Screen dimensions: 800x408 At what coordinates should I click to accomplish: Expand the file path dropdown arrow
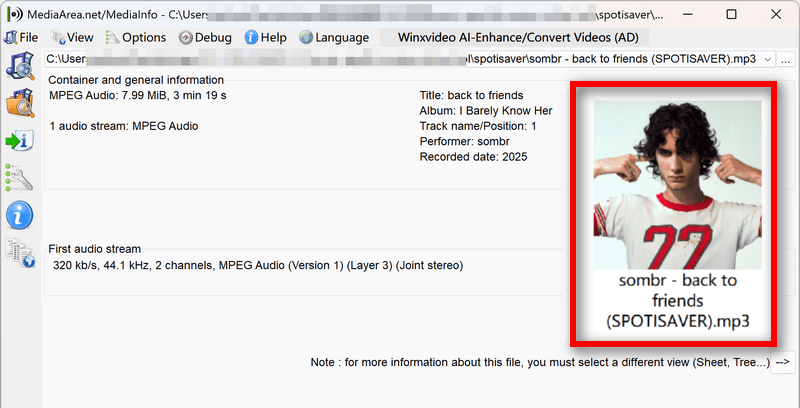point(767,59)
